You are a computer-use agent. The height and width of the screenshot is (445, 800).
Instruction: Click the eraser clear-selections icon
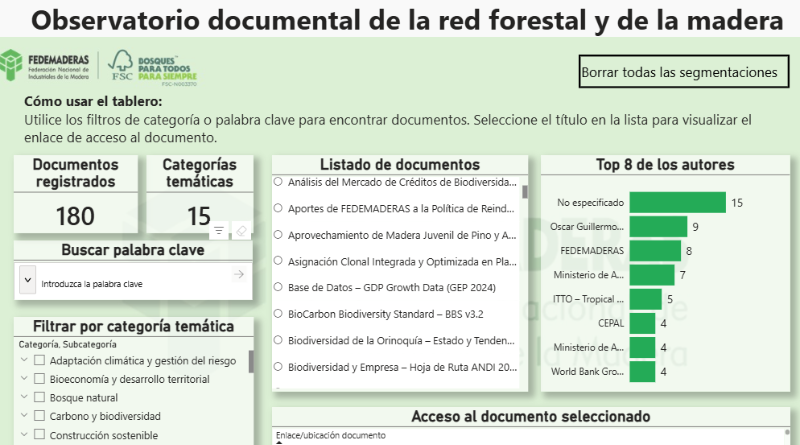[240, 230]
